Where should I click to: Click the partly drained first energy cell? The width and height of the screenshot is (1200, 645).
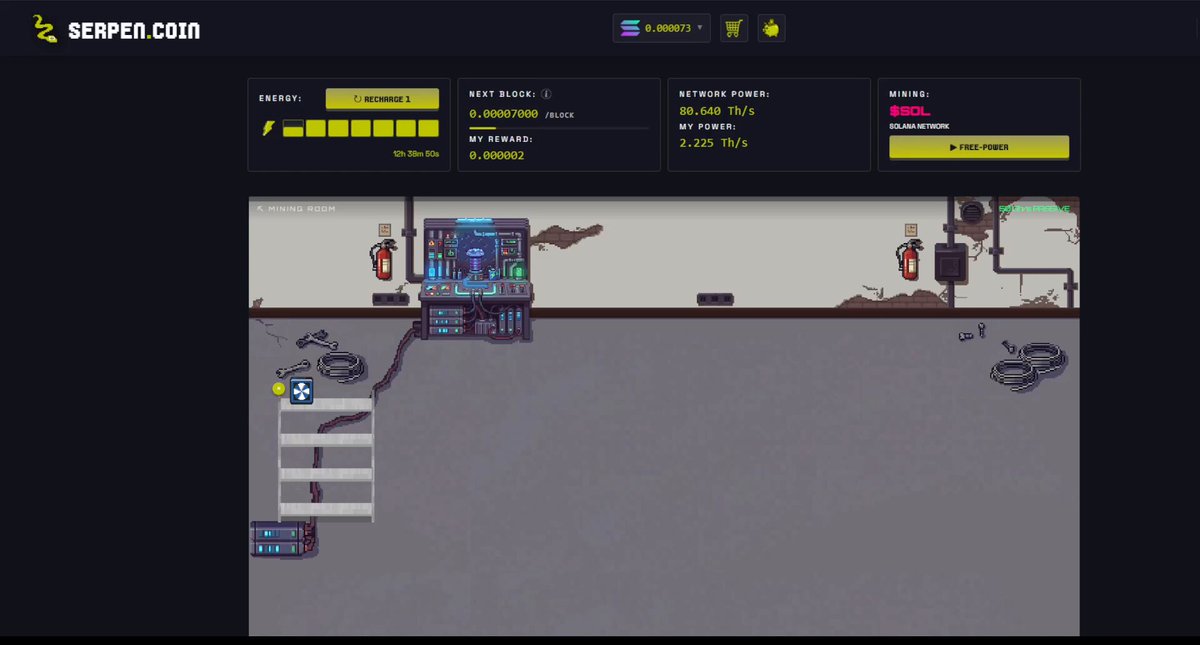(293, 128)
